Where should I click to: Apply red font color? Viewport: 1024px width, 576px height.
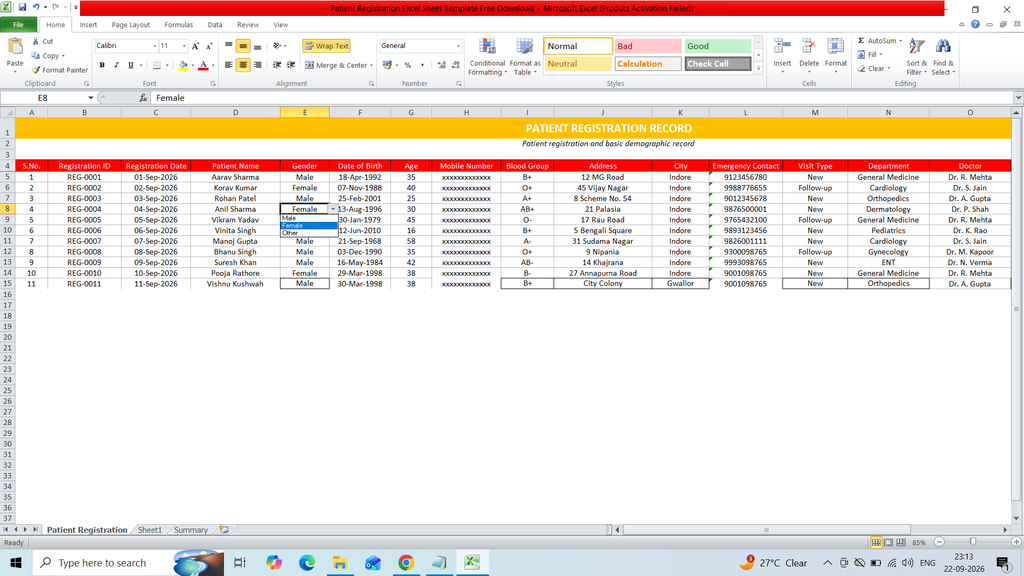(203, 65)
